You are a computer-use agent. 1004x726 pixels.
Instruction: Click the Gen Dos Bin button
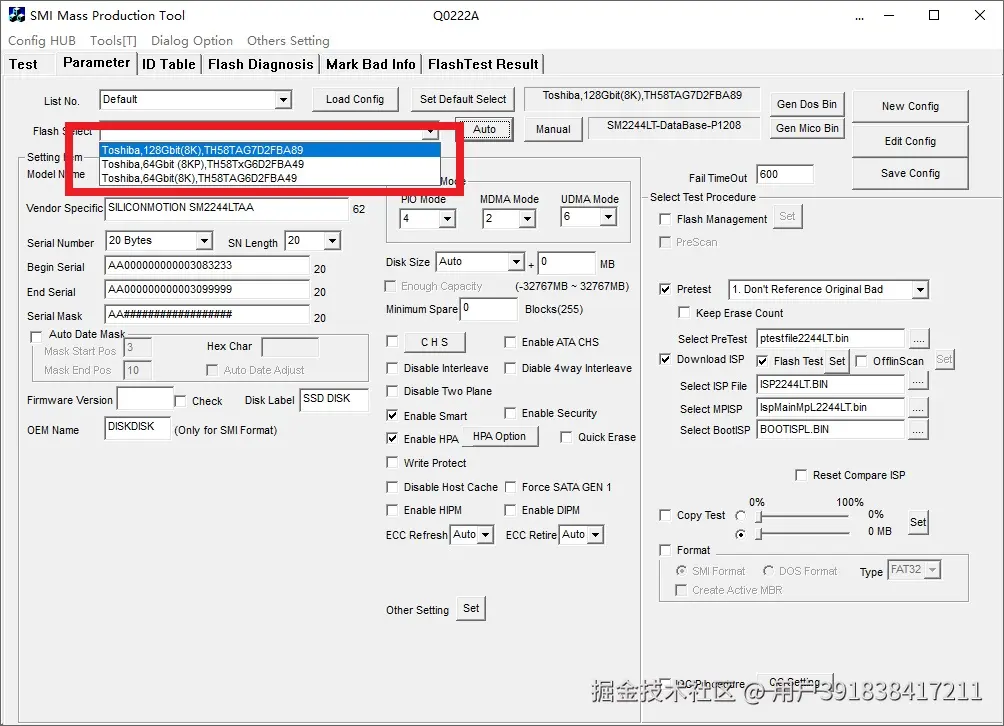click(807, 104)
